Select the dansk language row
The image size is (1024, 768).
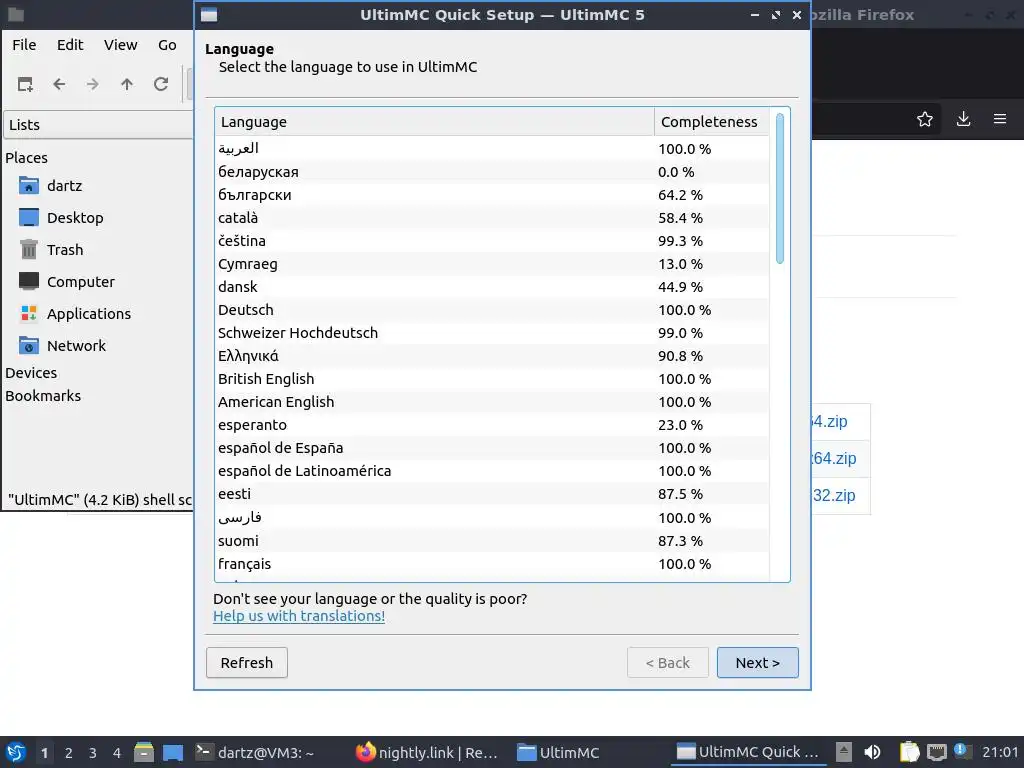492,287
